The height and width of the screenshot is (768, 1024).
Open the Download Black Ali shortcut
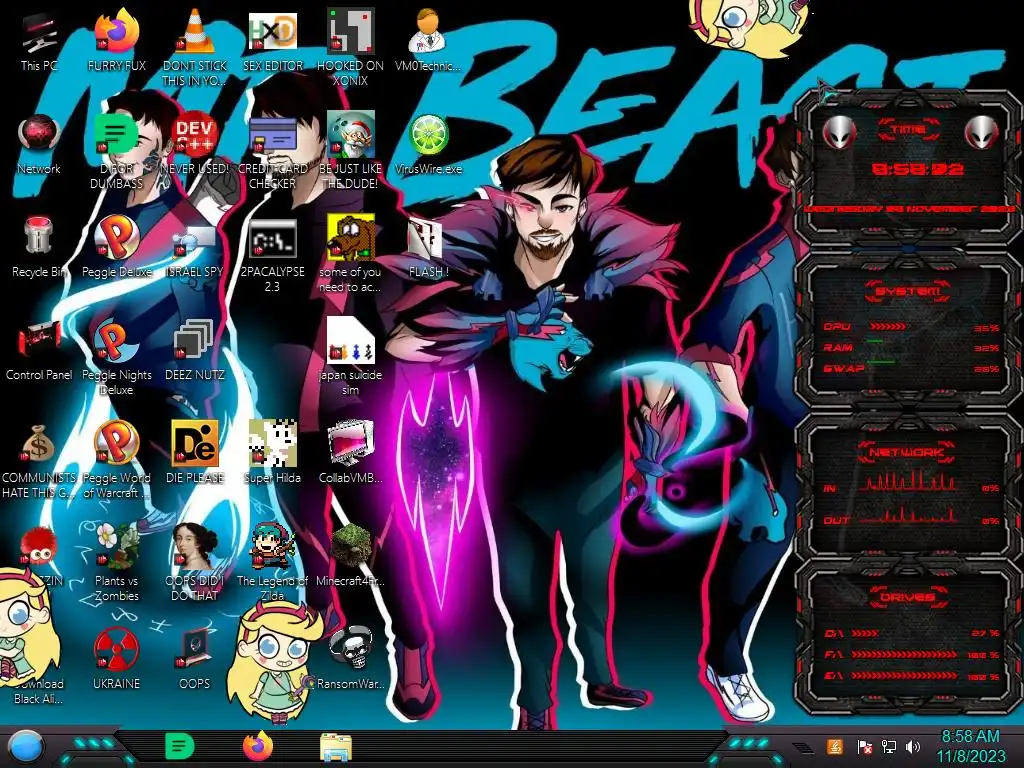[x=39, y=691]
